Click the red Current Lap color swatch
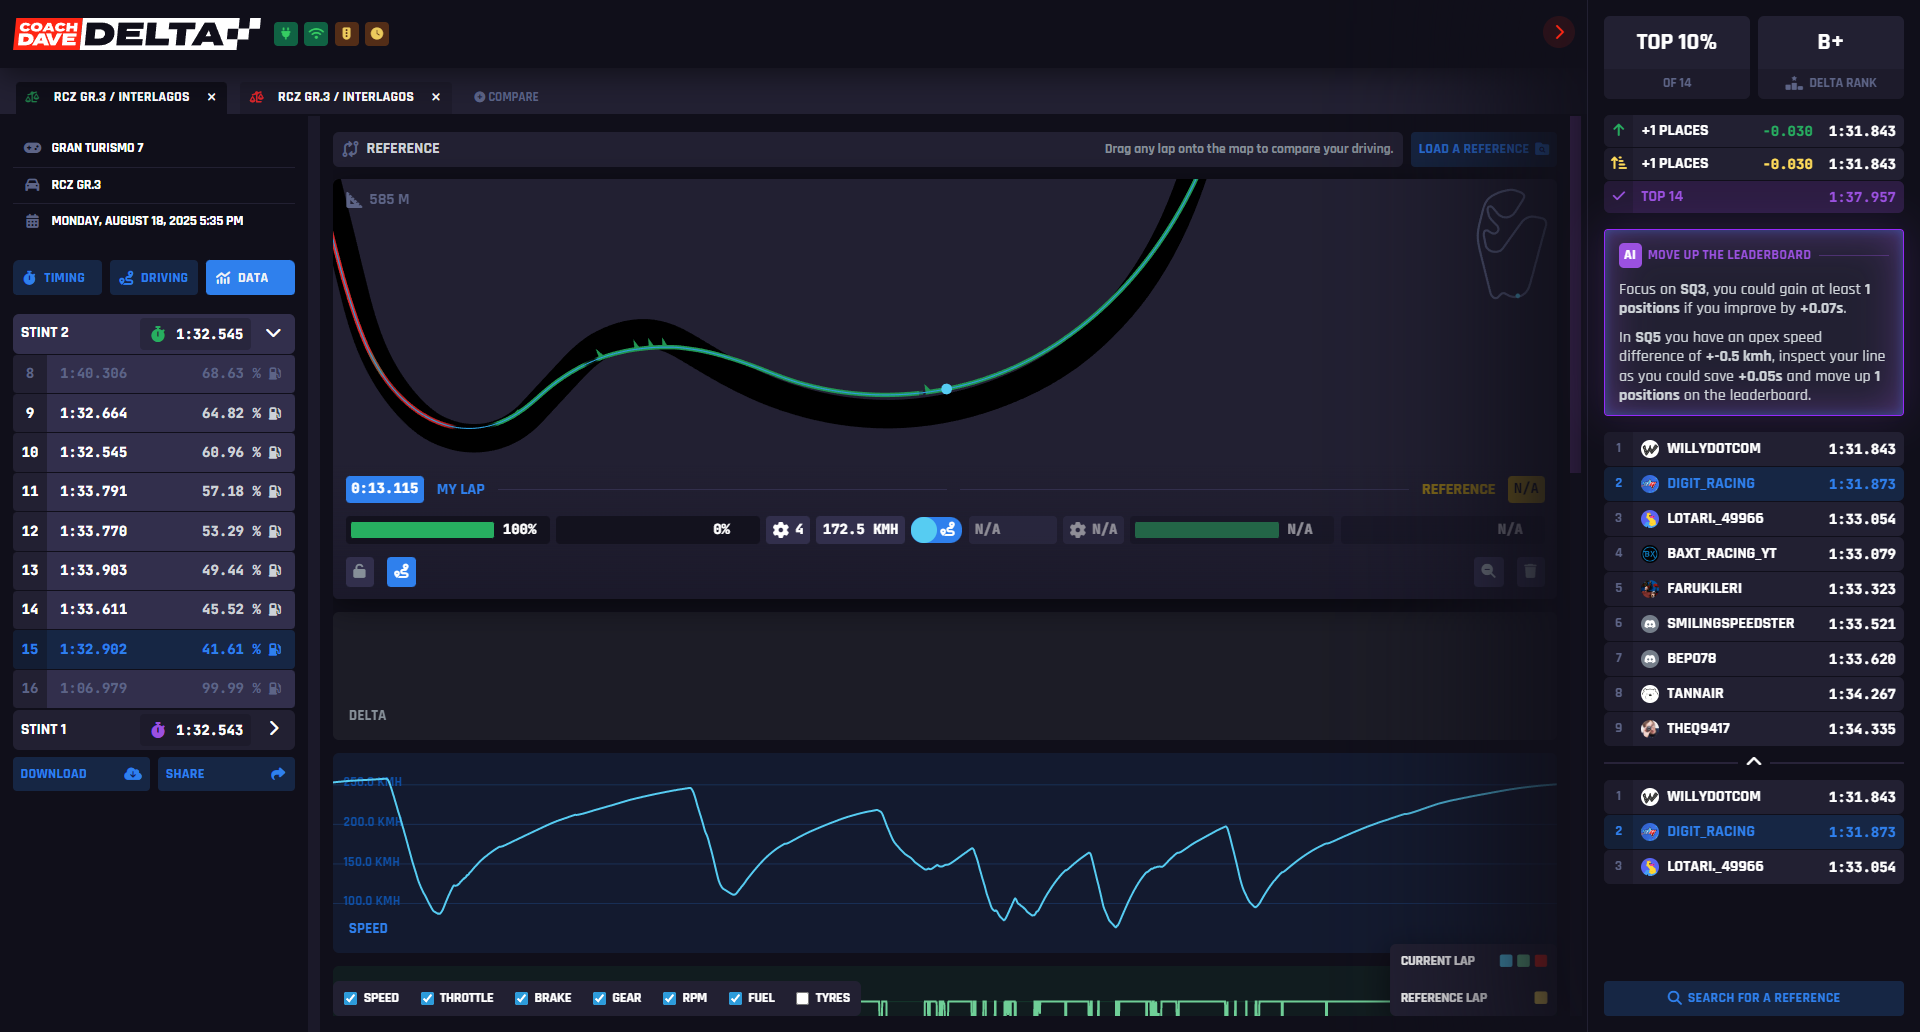The image size is (1920, 1032). pos(1541,961)
